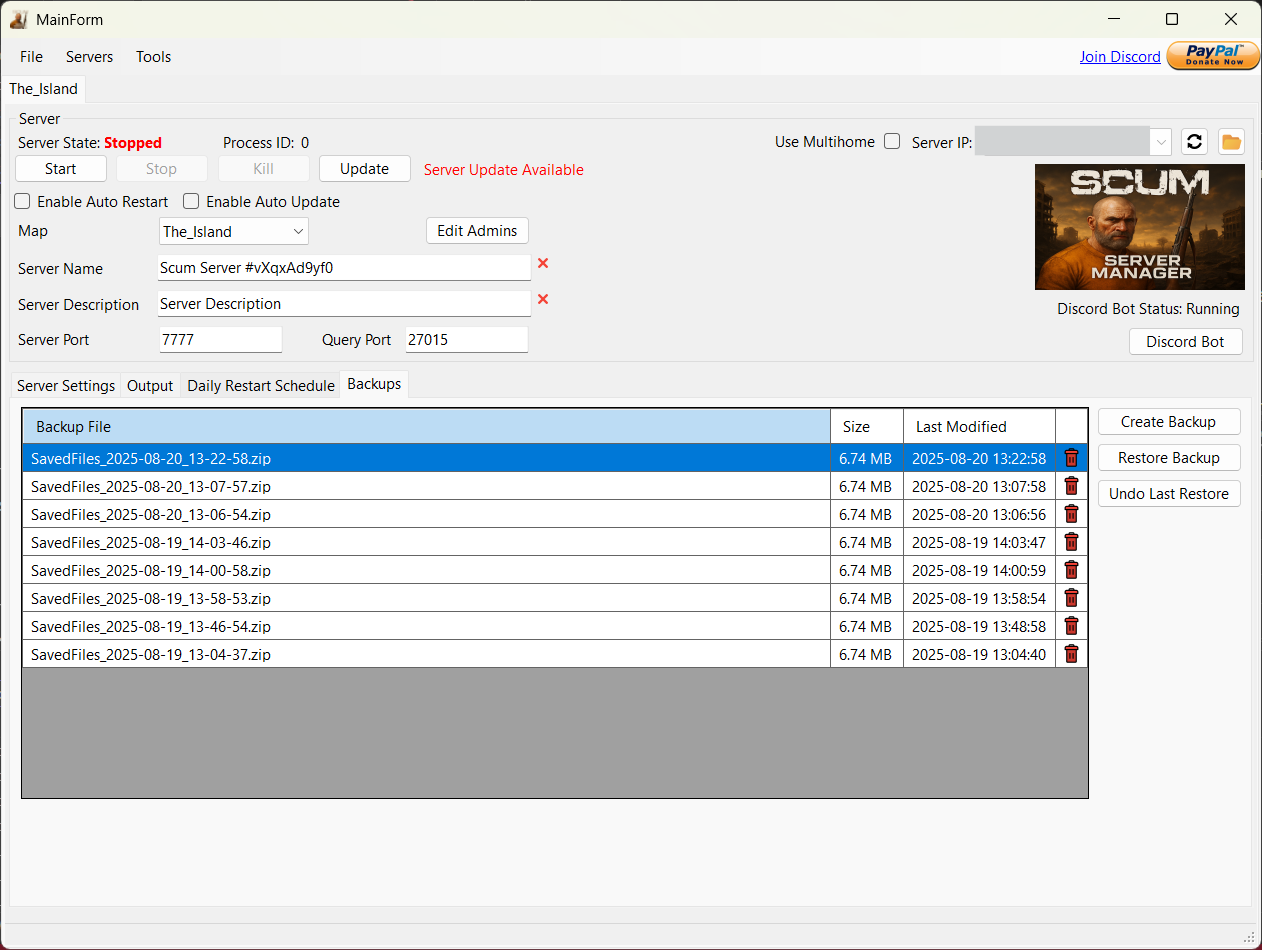The image size is (1262, 950).
Task: Open the server folder icon
Action: click(x=1231, y=142)
